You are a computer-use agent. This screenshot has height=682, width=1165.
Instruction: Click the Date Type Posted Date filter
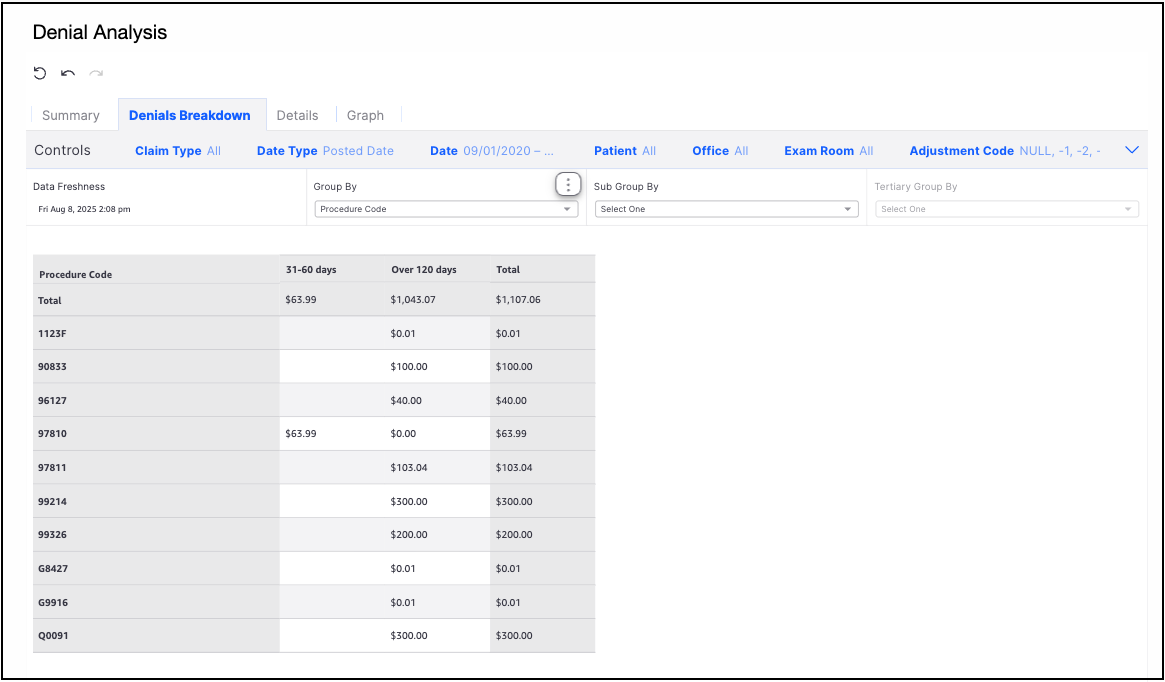pos(325,151)
